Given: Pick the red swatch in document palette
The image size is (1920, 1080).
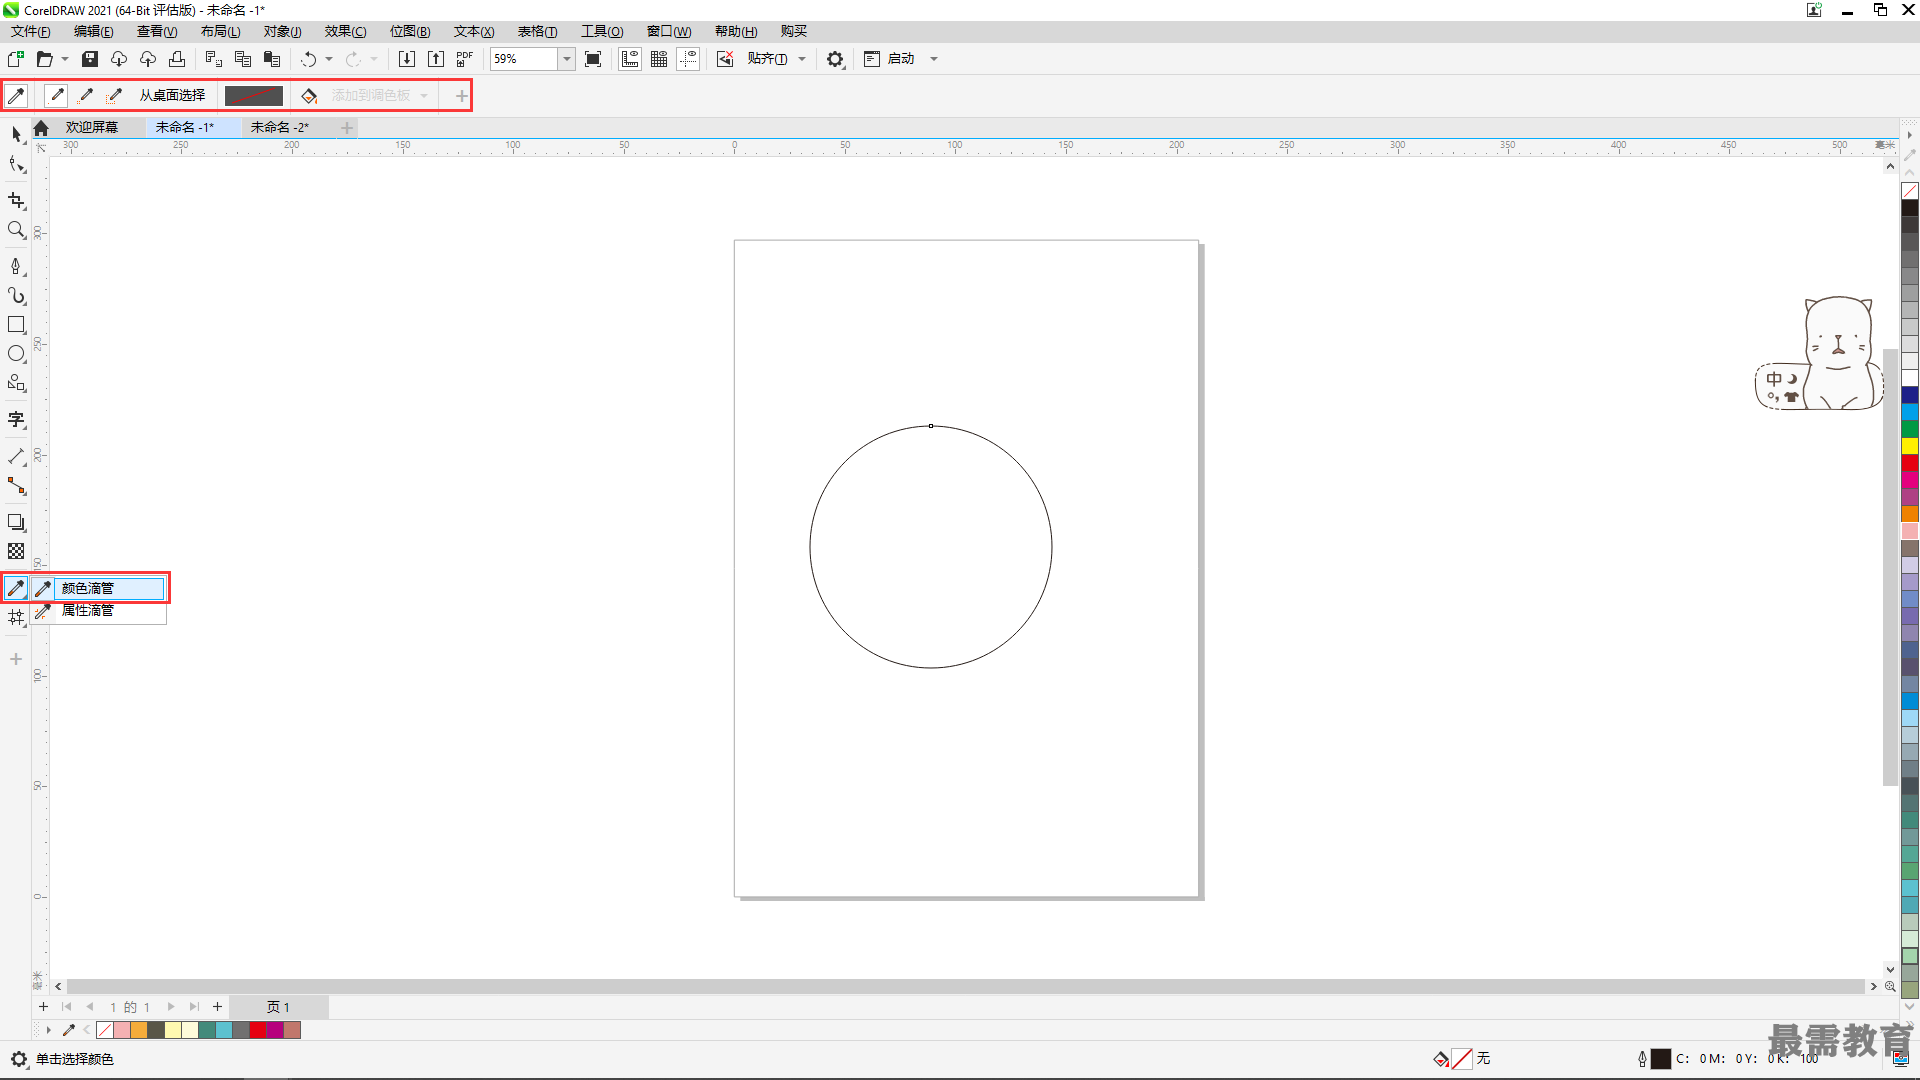Looking at the screenshot, I should click(258, 1030).
